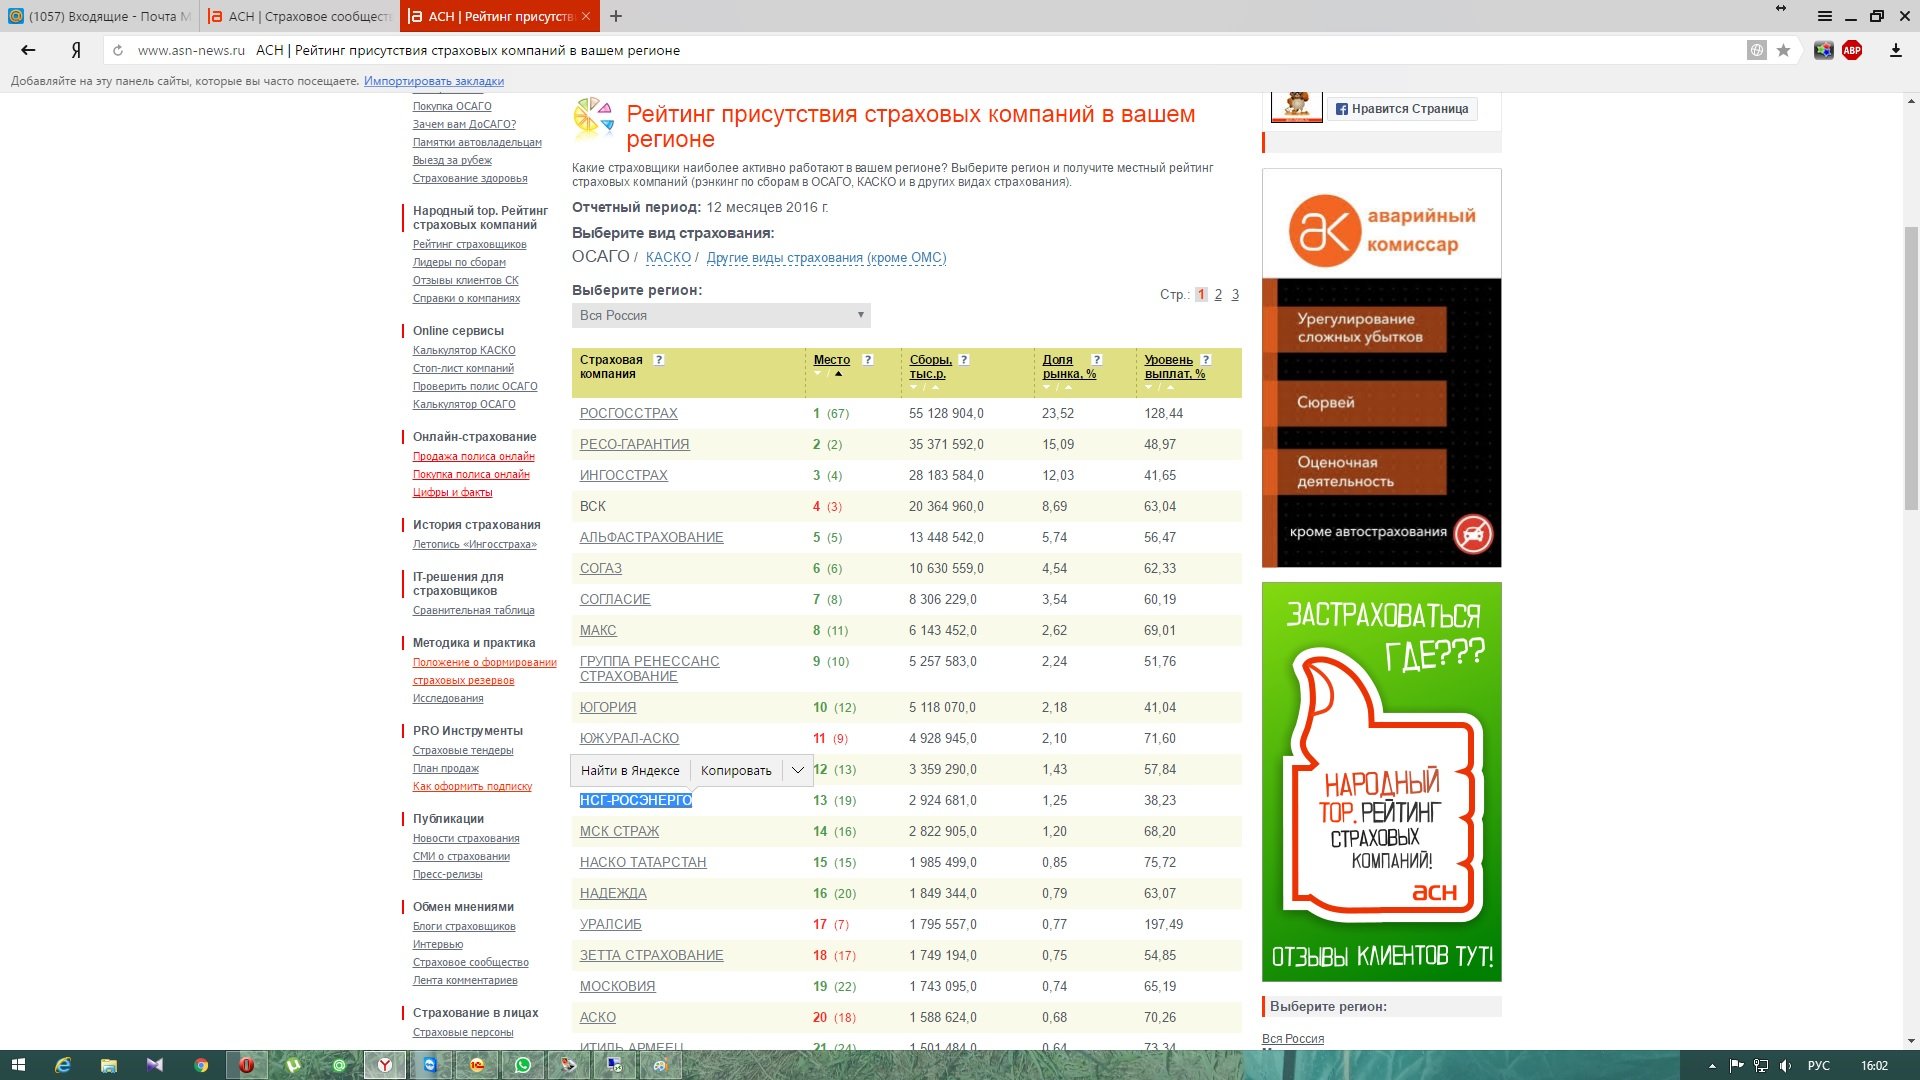Open Windows Start button
This screenshot has height=1080, width=1920.
tap(17, 1065)
